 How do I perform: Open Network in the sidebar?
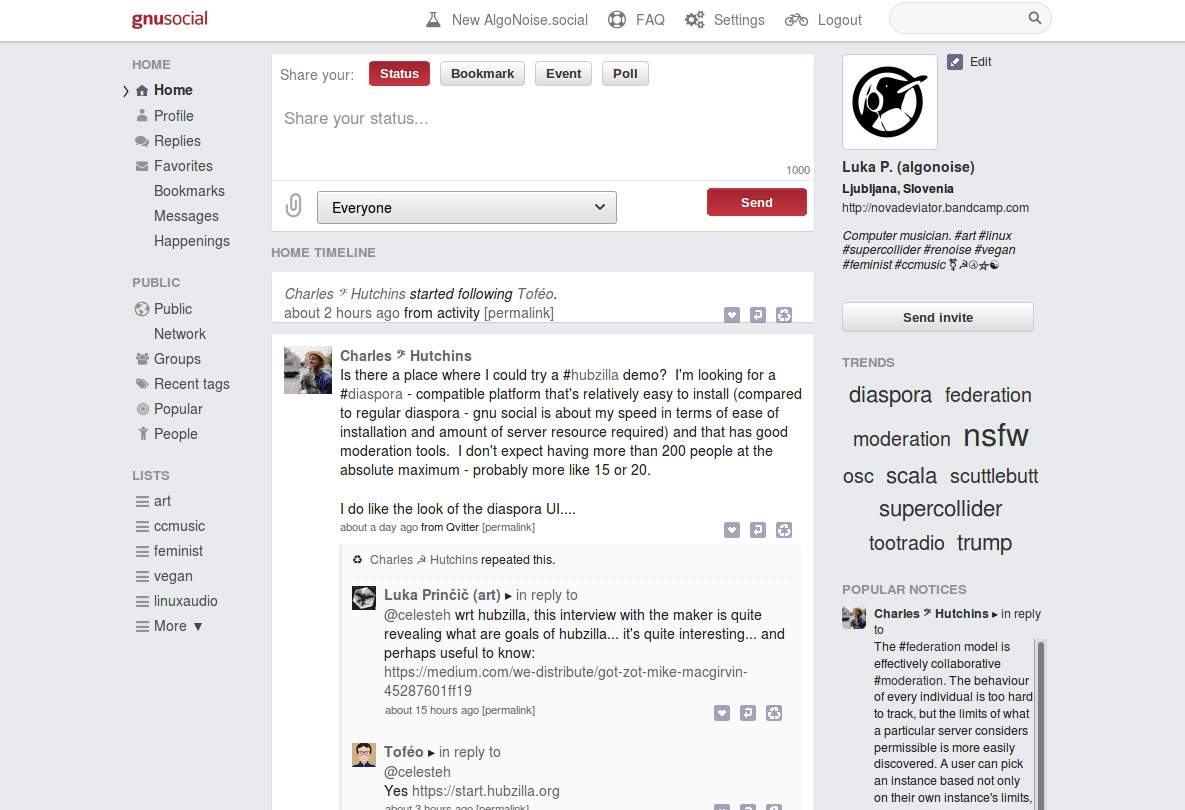coord(180,334)
